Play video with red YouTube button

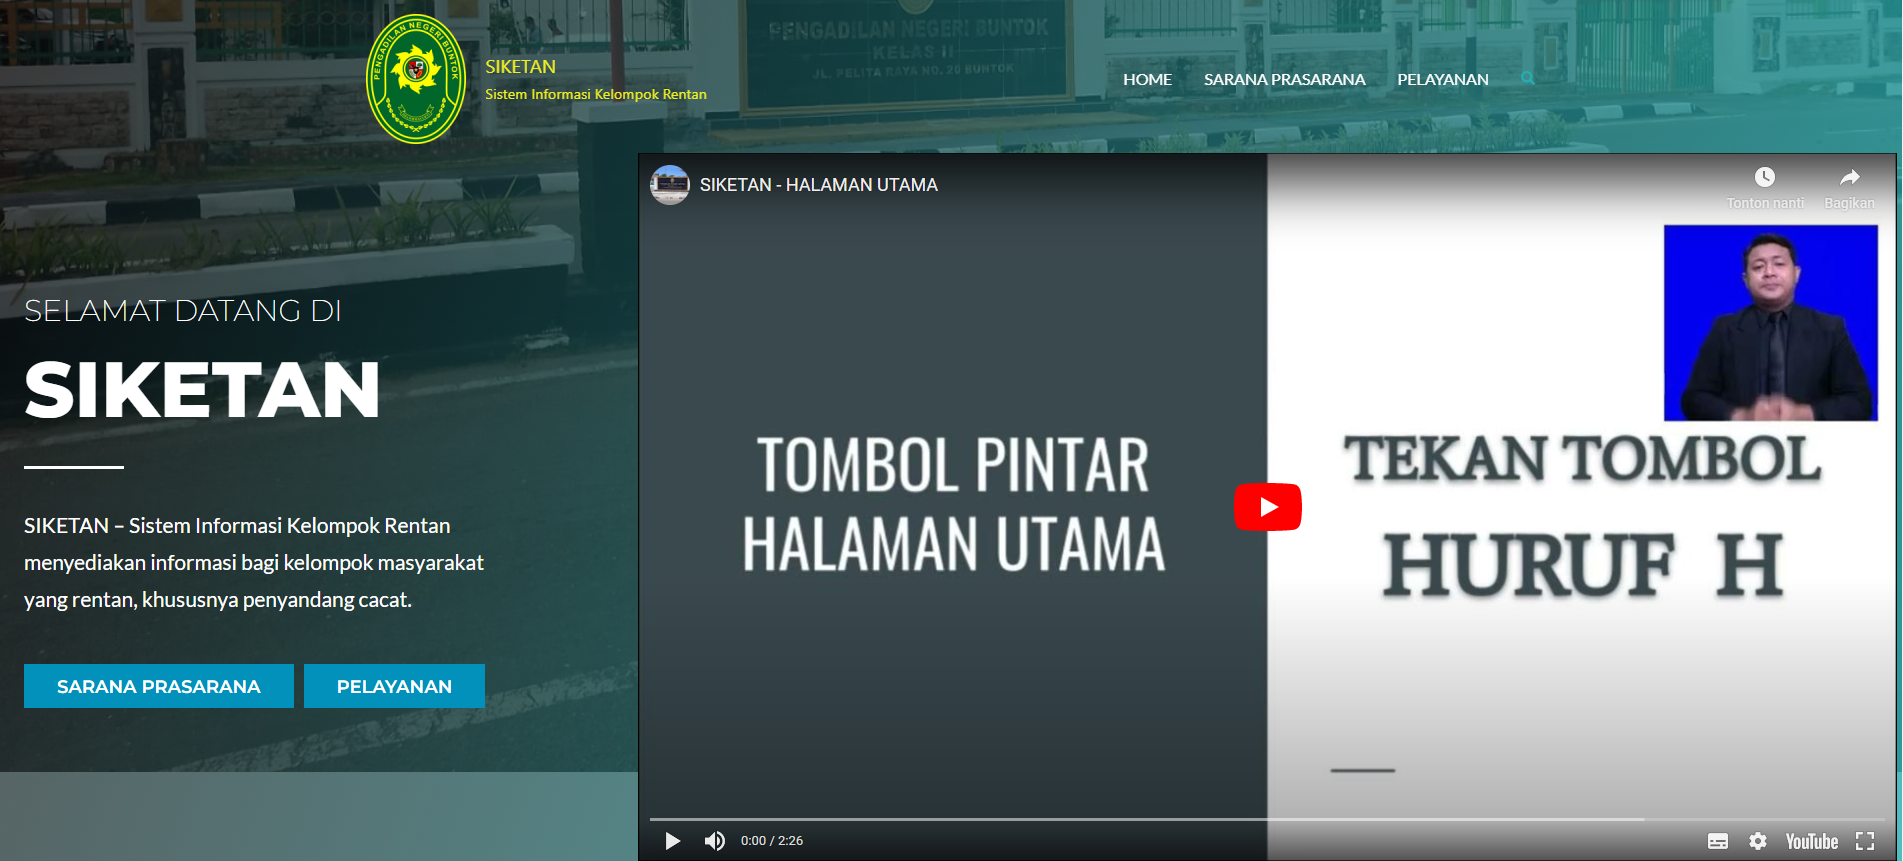[x=1267, y=507]
